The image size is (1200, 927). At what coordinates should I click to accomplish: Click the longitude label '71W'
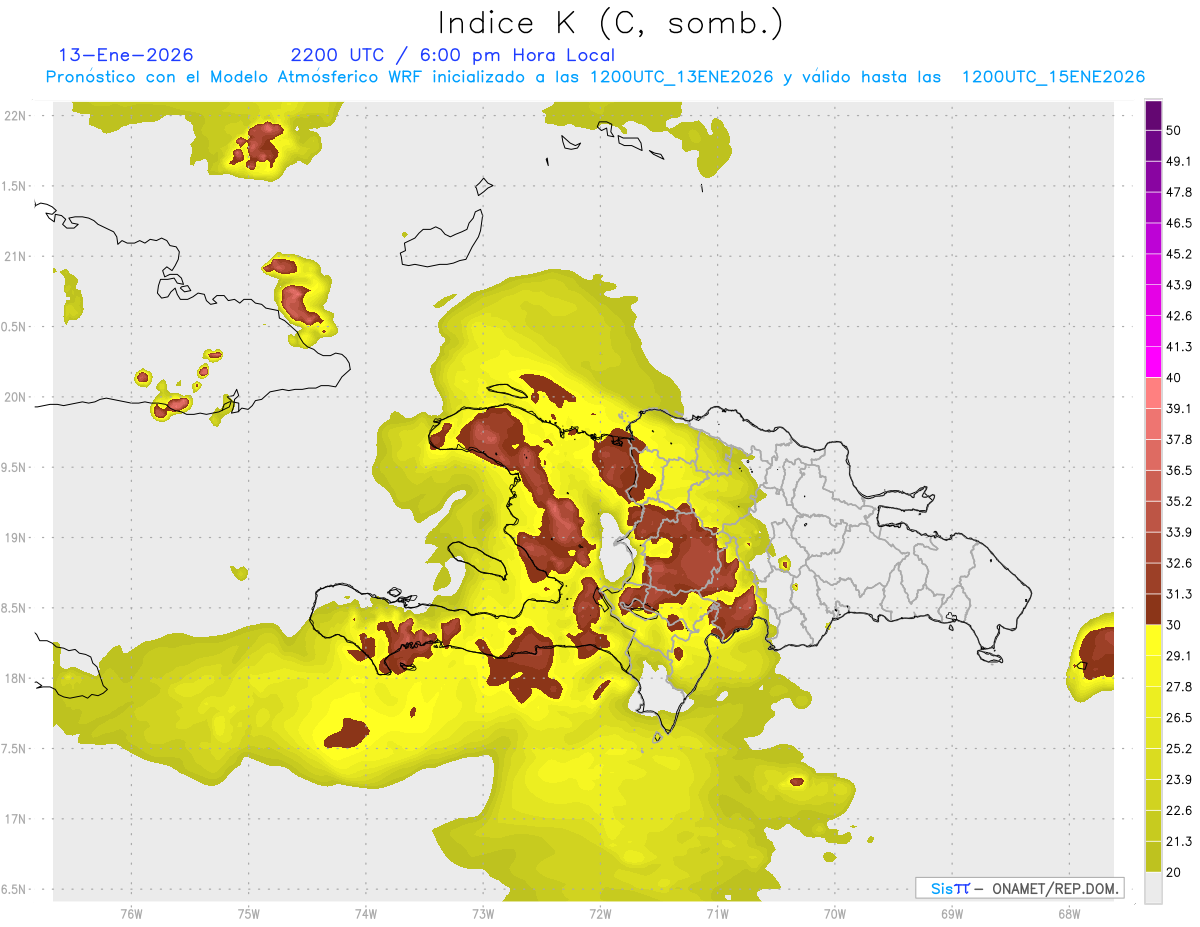pyautogui.click(x=717, y=914)
